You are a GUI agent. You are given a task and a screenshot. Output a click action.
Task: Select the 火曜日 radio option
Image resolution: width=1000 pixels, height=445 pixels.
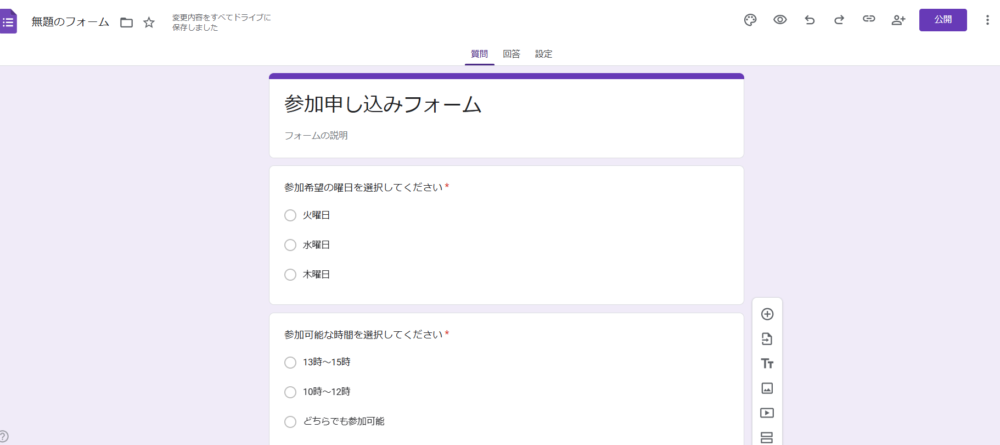point(290,215)
